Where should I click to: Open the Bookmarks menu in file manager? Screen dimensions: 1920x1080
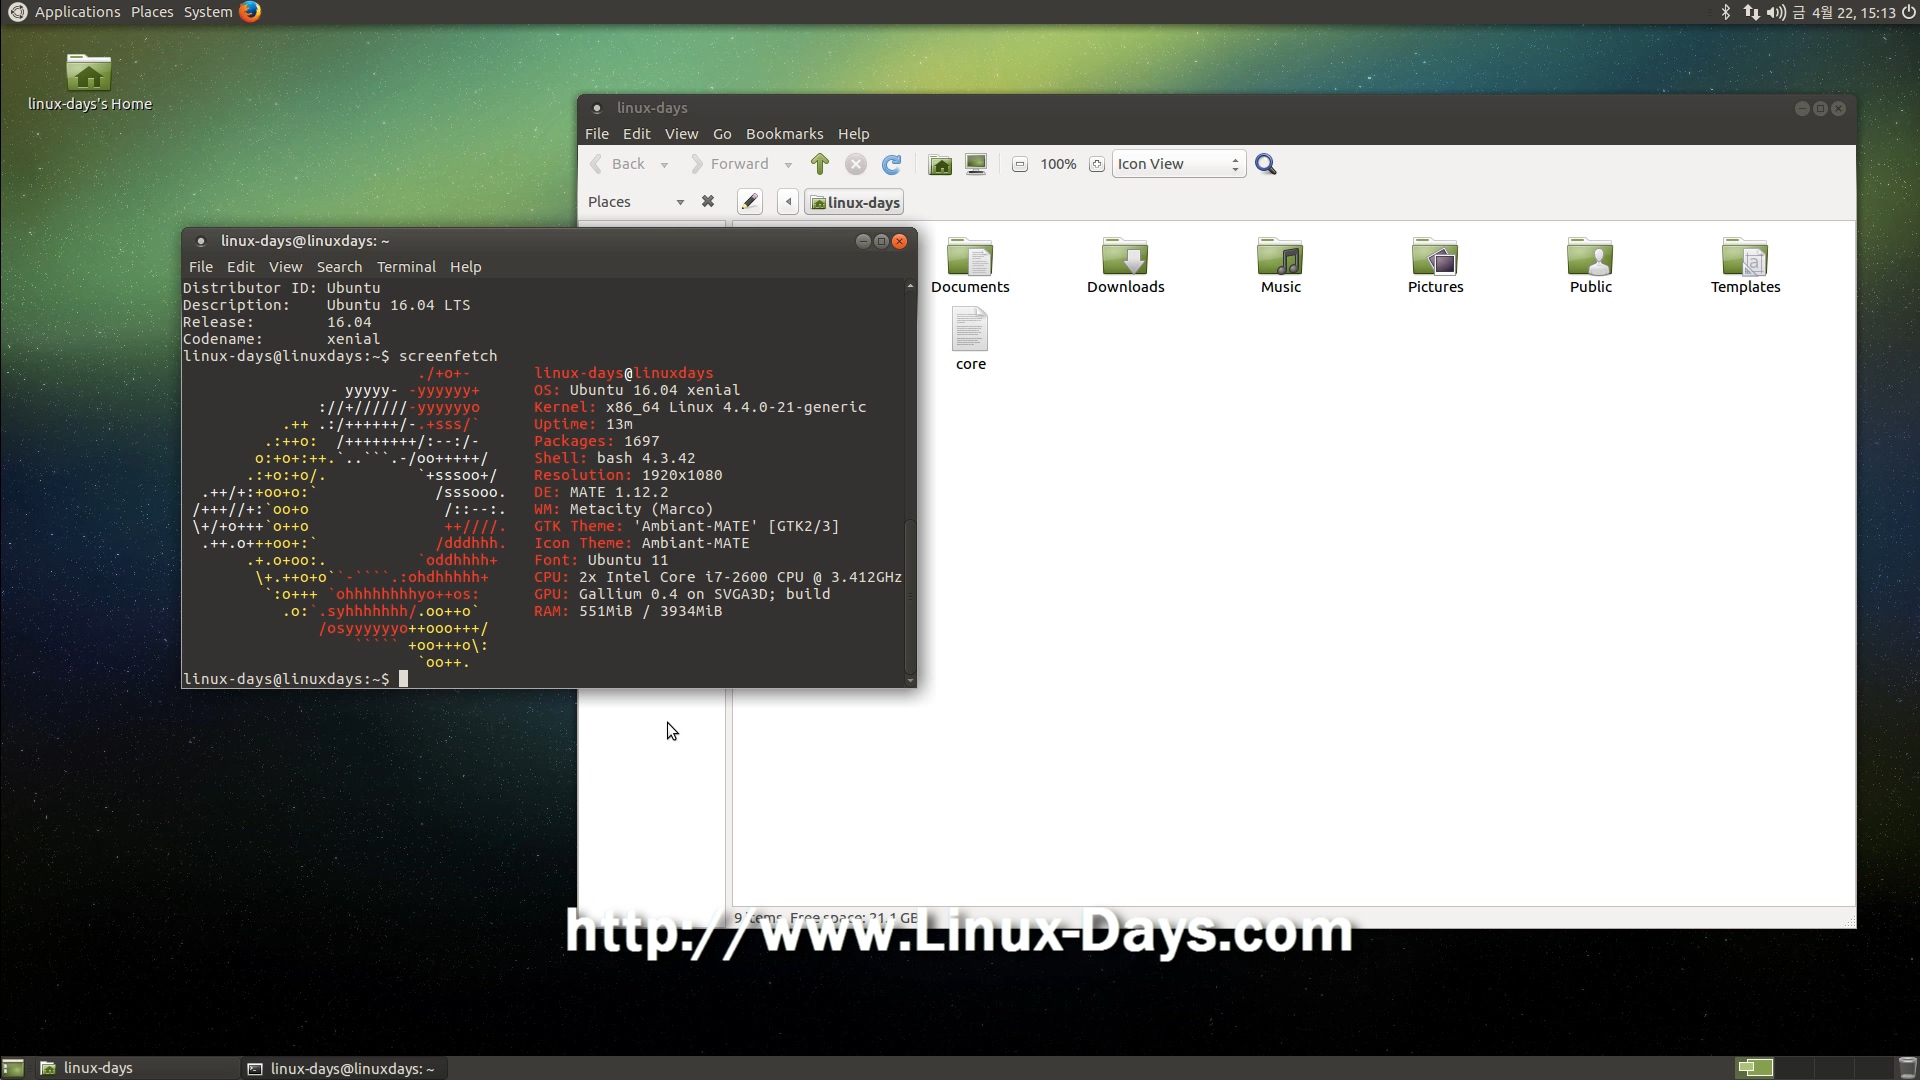coord(784,134)
